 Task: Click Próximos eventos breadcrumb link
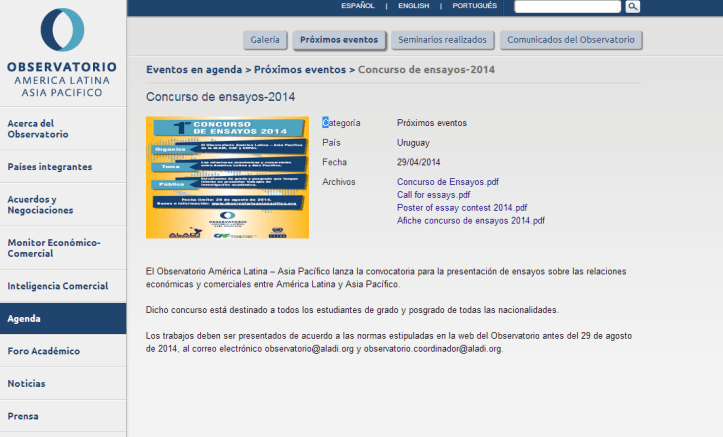(300, 70)
